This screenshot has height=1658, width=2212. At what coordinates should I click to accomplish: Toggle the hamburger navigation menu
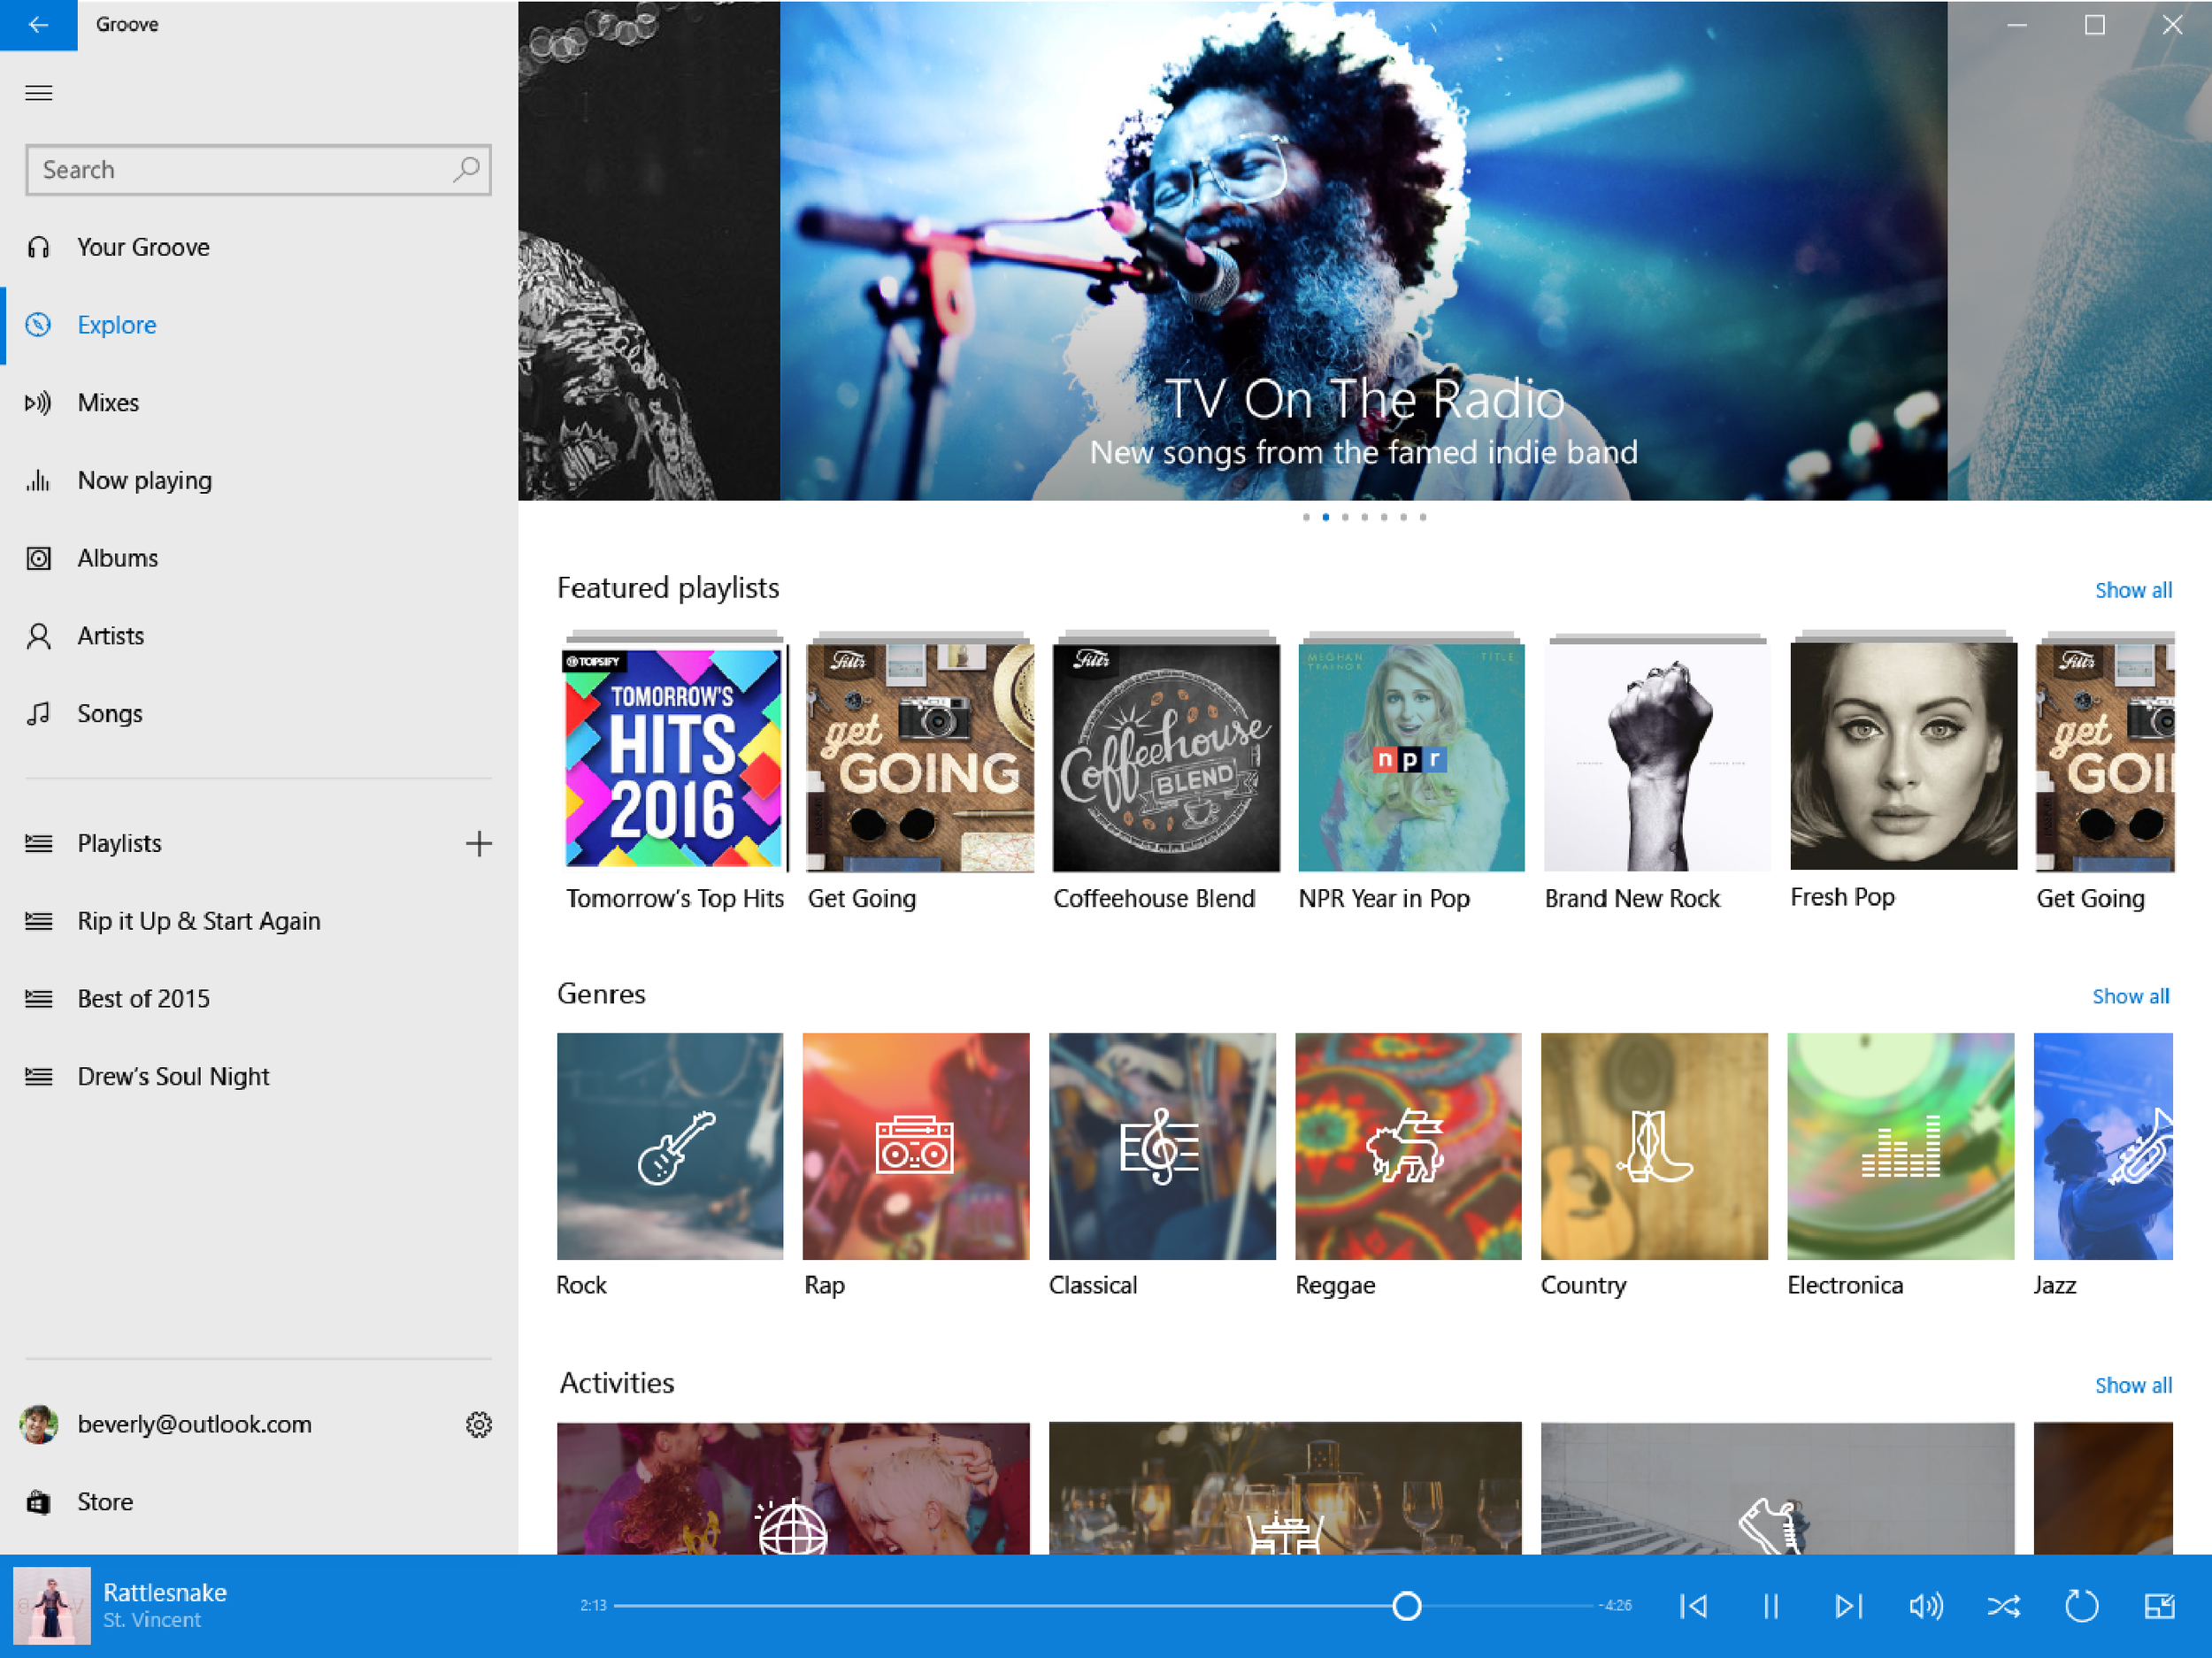coord(38,93)
